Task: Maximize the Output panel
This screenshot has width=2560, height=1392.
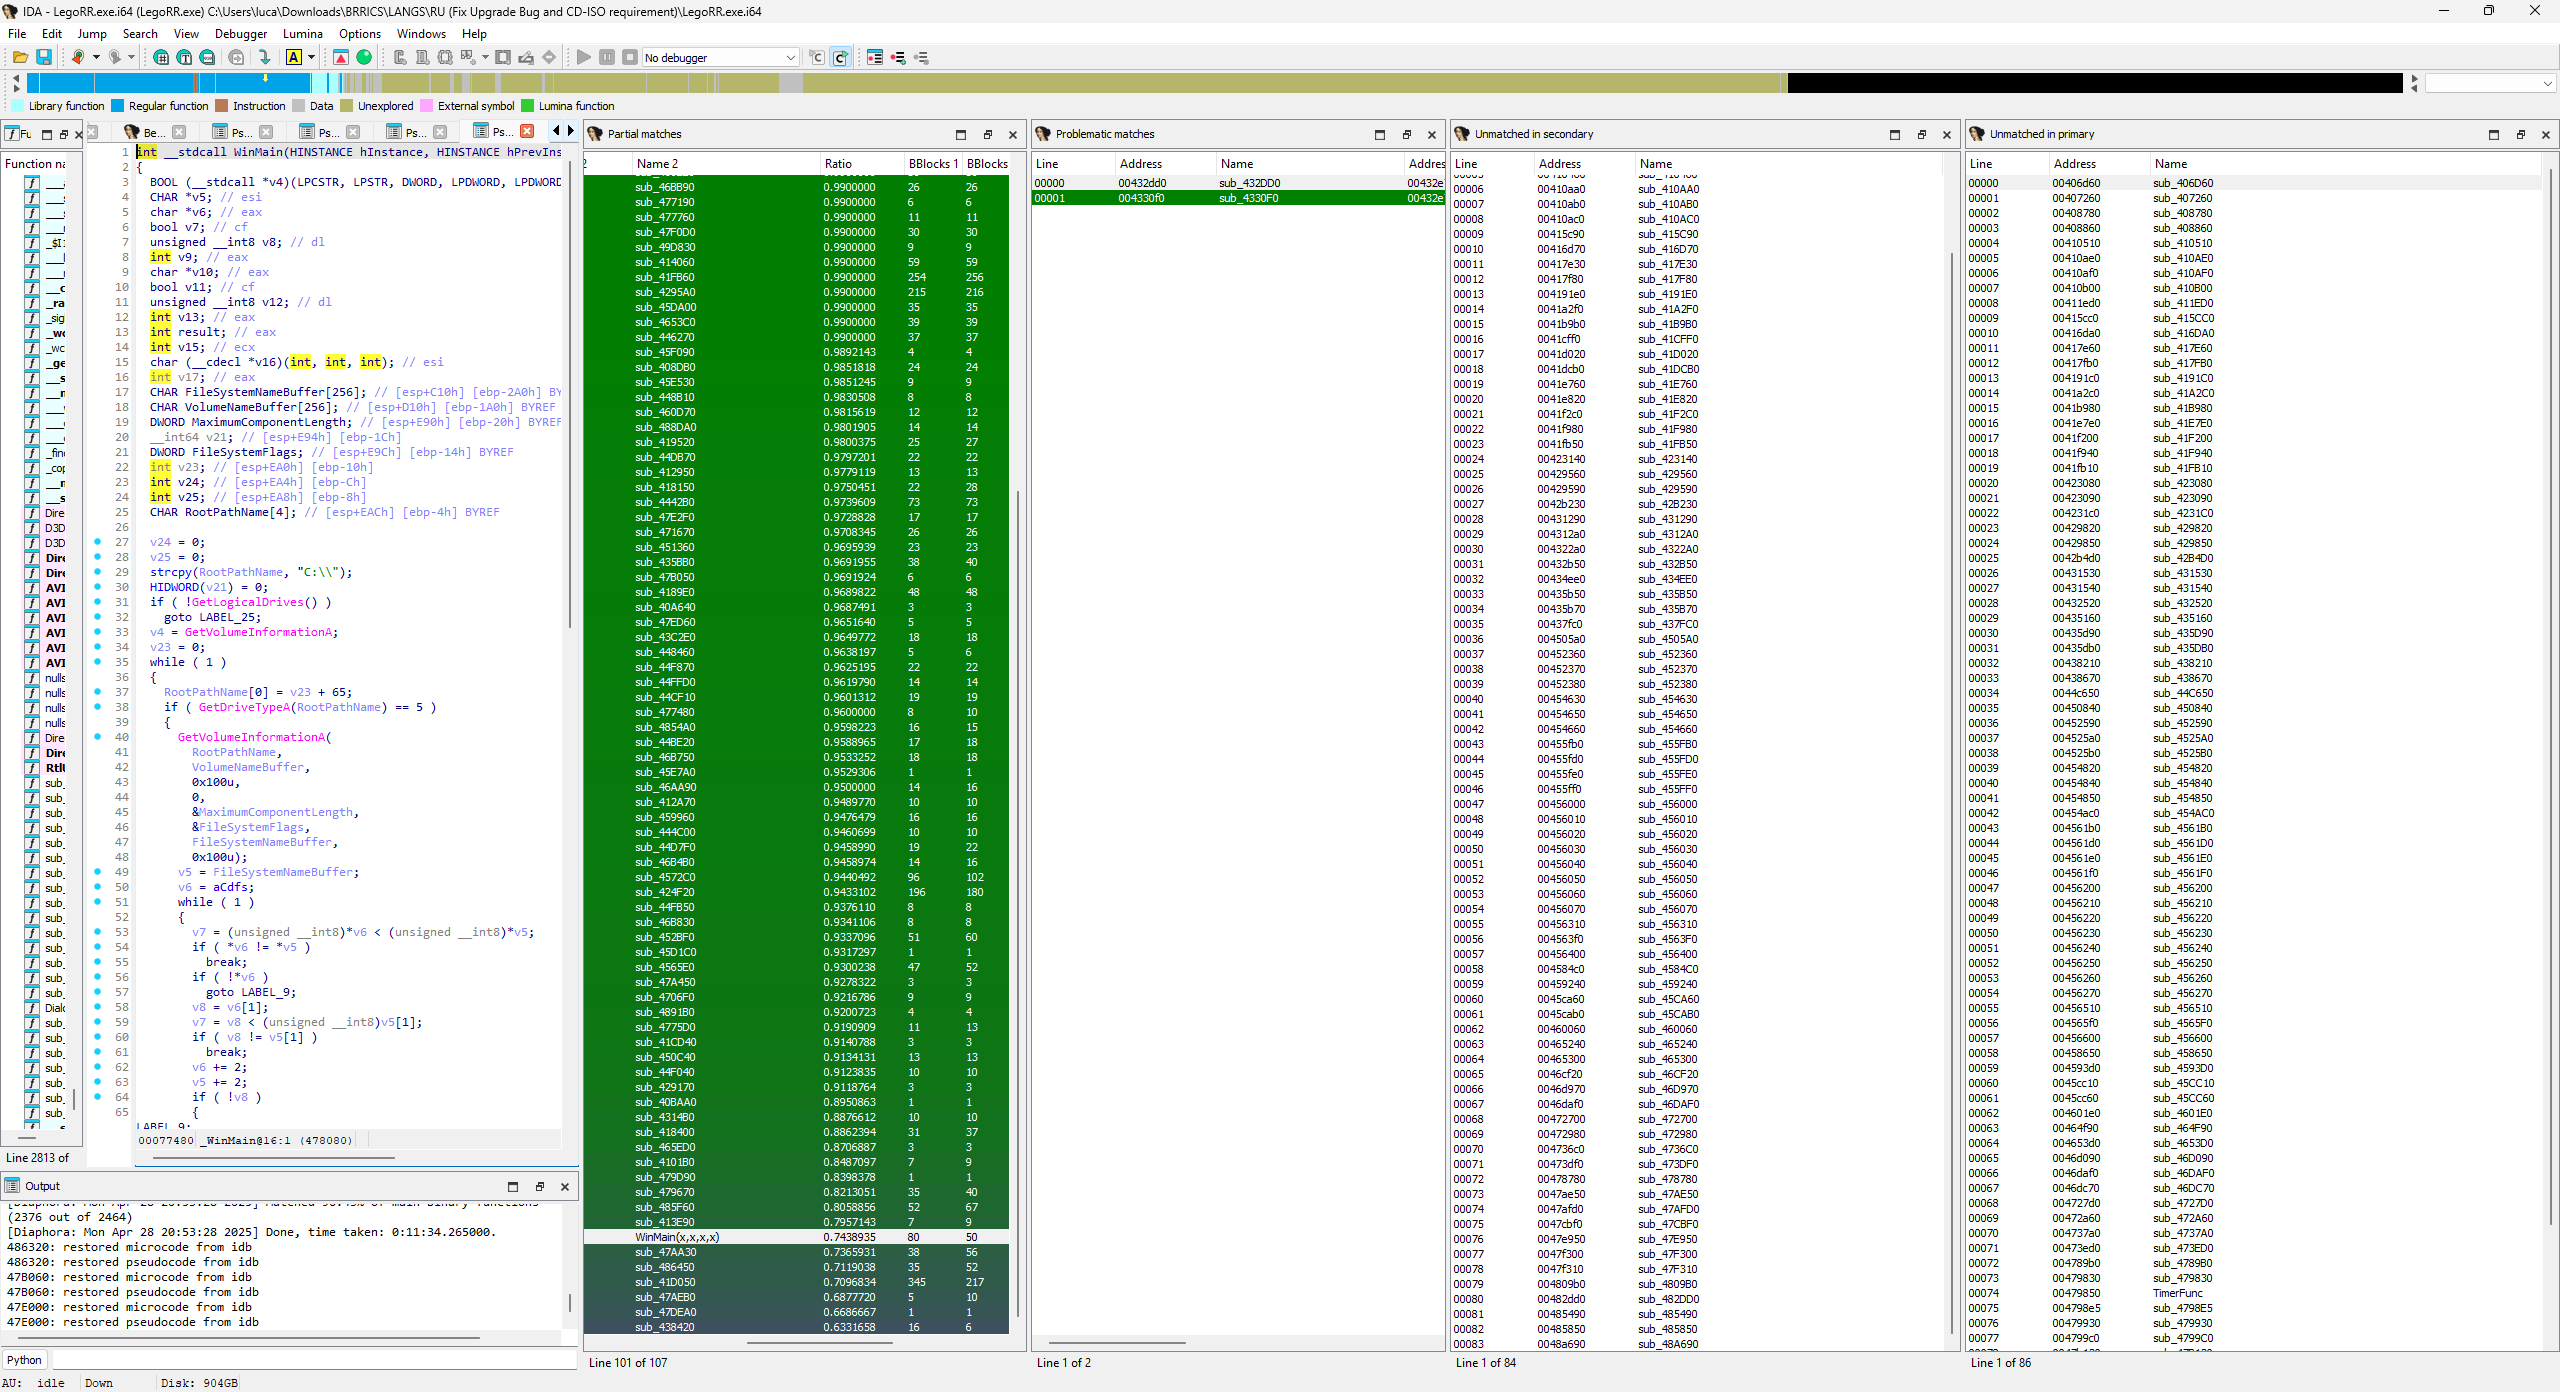Action: pos(513,1187)
